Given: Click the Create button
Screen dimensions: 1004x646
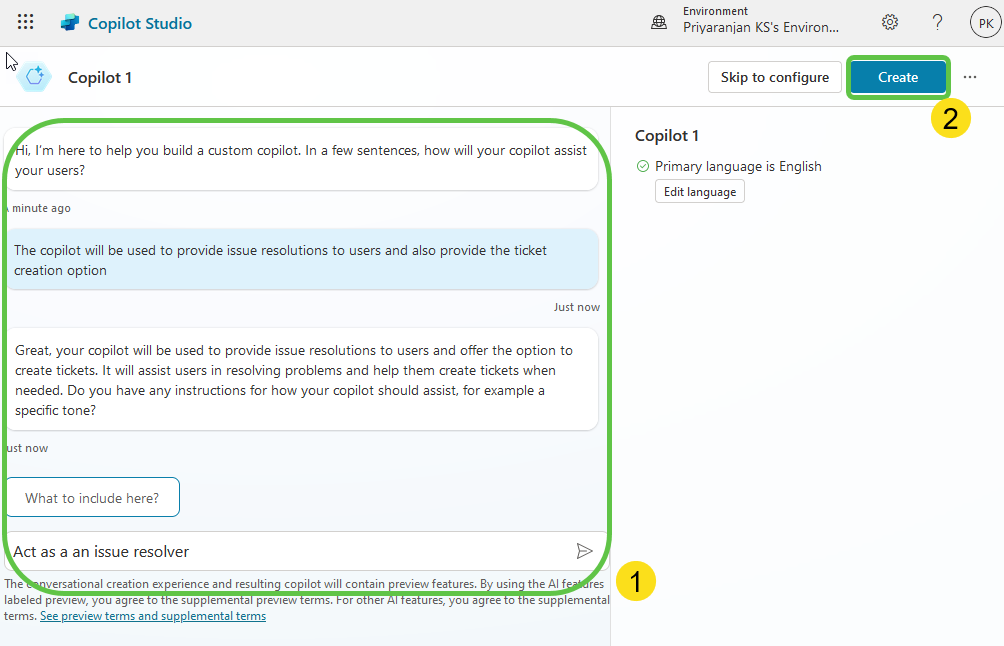Looking at the screenshot, I should point(897,77).
